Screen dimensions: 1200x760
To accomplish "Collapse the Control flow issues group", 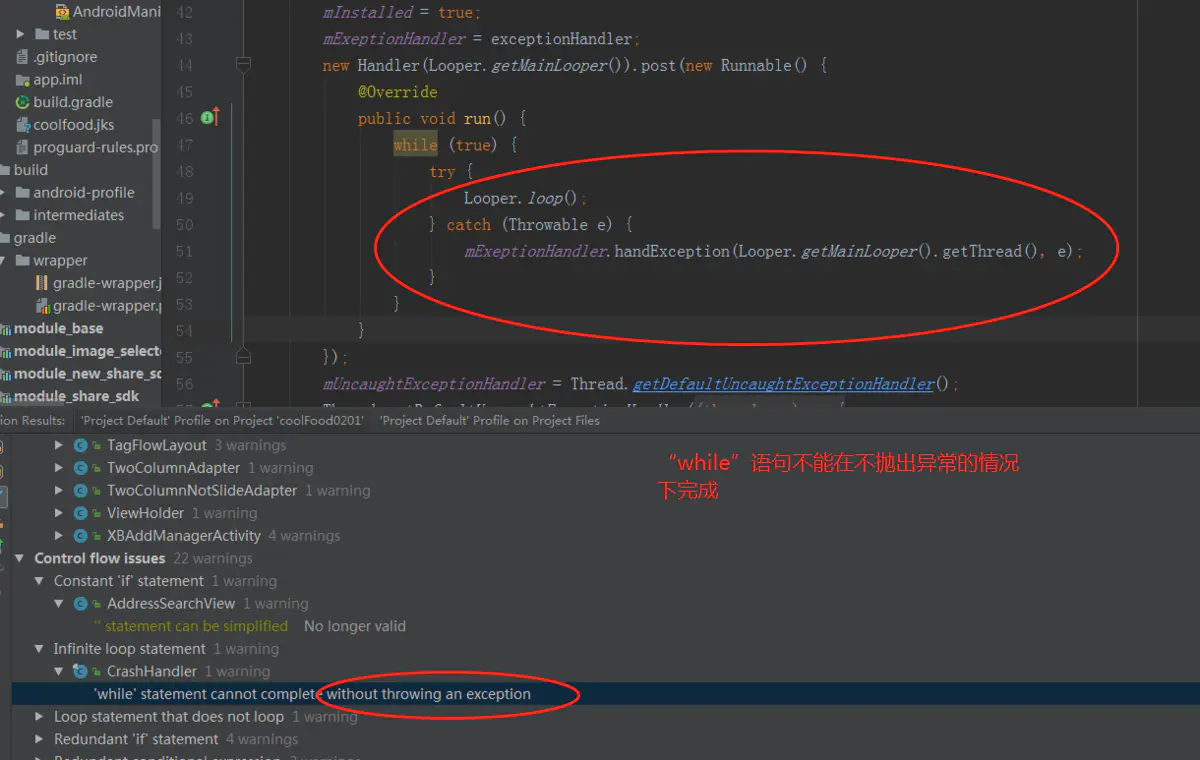I will [x=20, y=558].
